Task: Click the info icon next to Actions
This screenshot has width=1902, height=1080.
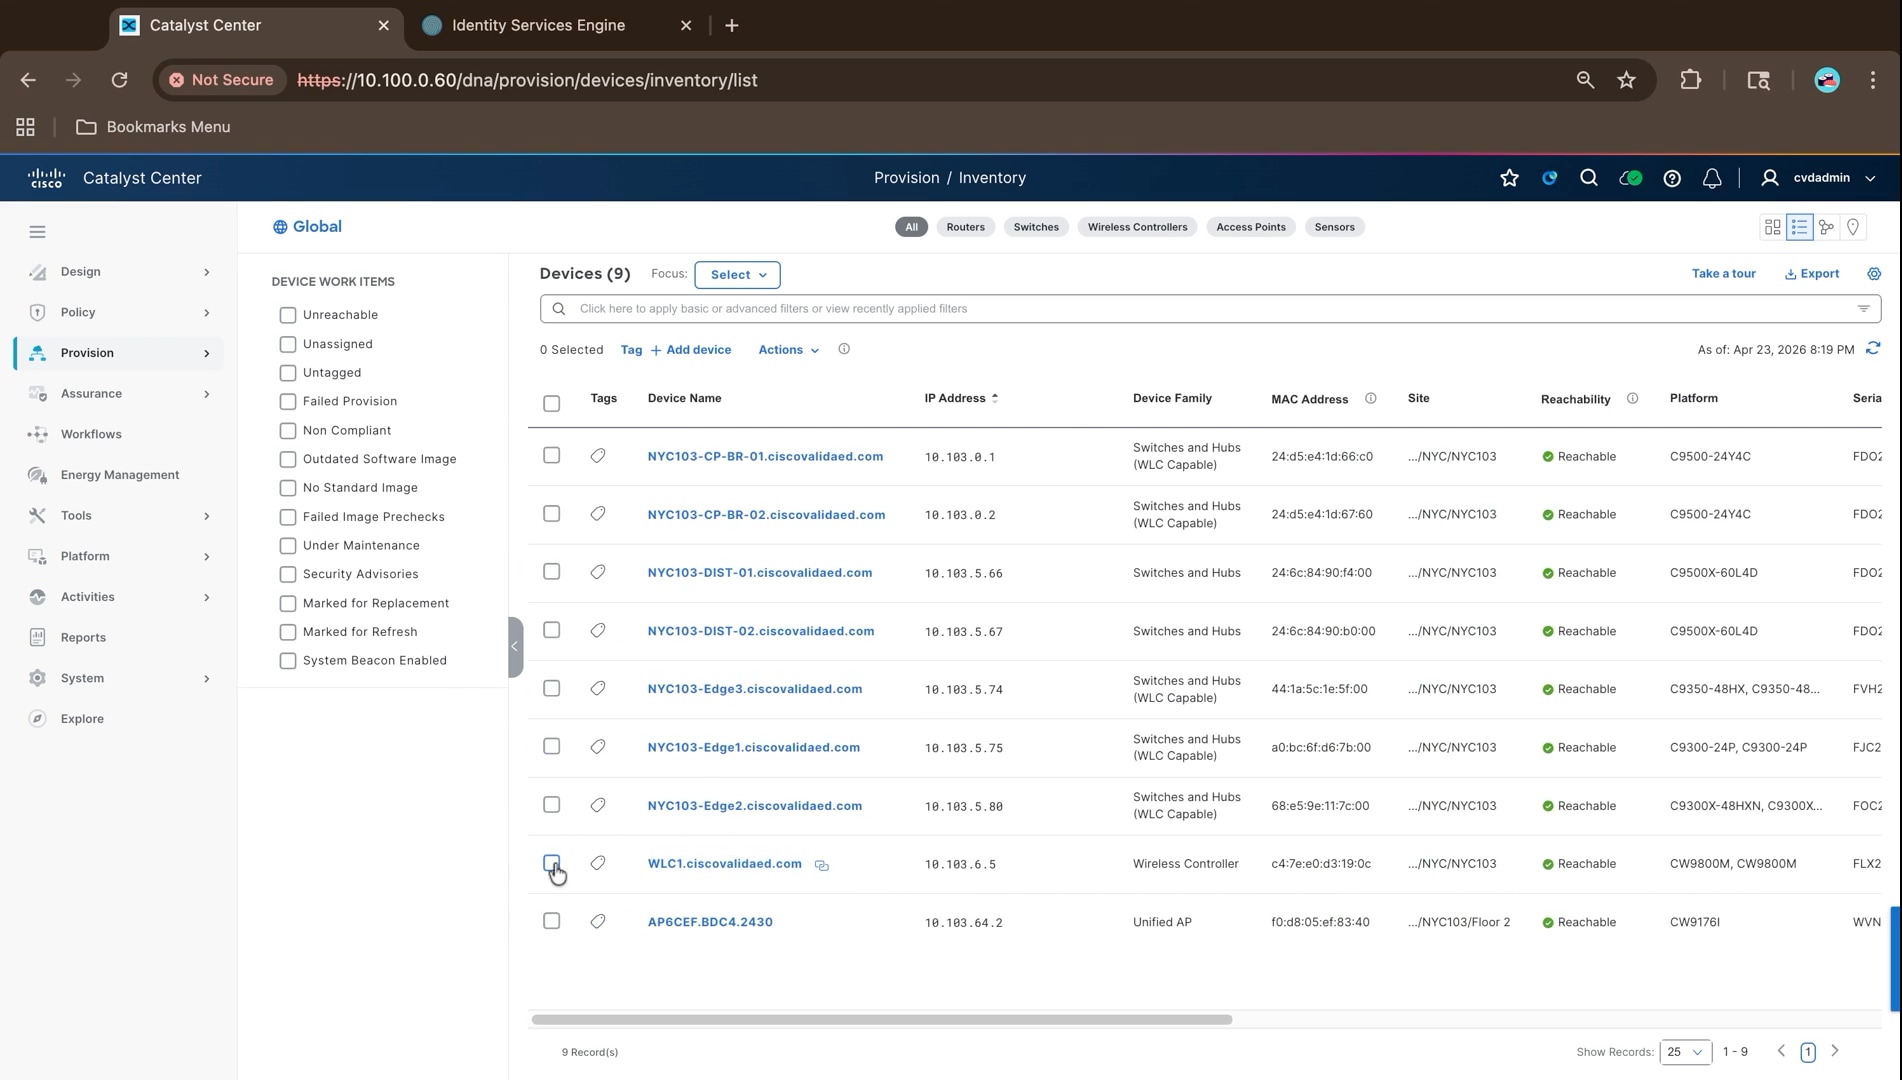Action: 843,349
